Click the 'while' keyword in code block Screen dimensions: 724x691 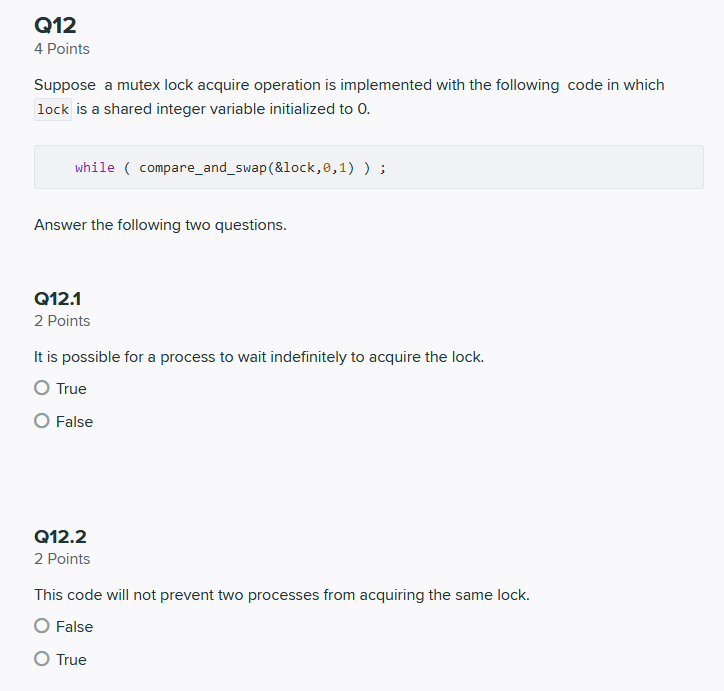coord(95,167)
